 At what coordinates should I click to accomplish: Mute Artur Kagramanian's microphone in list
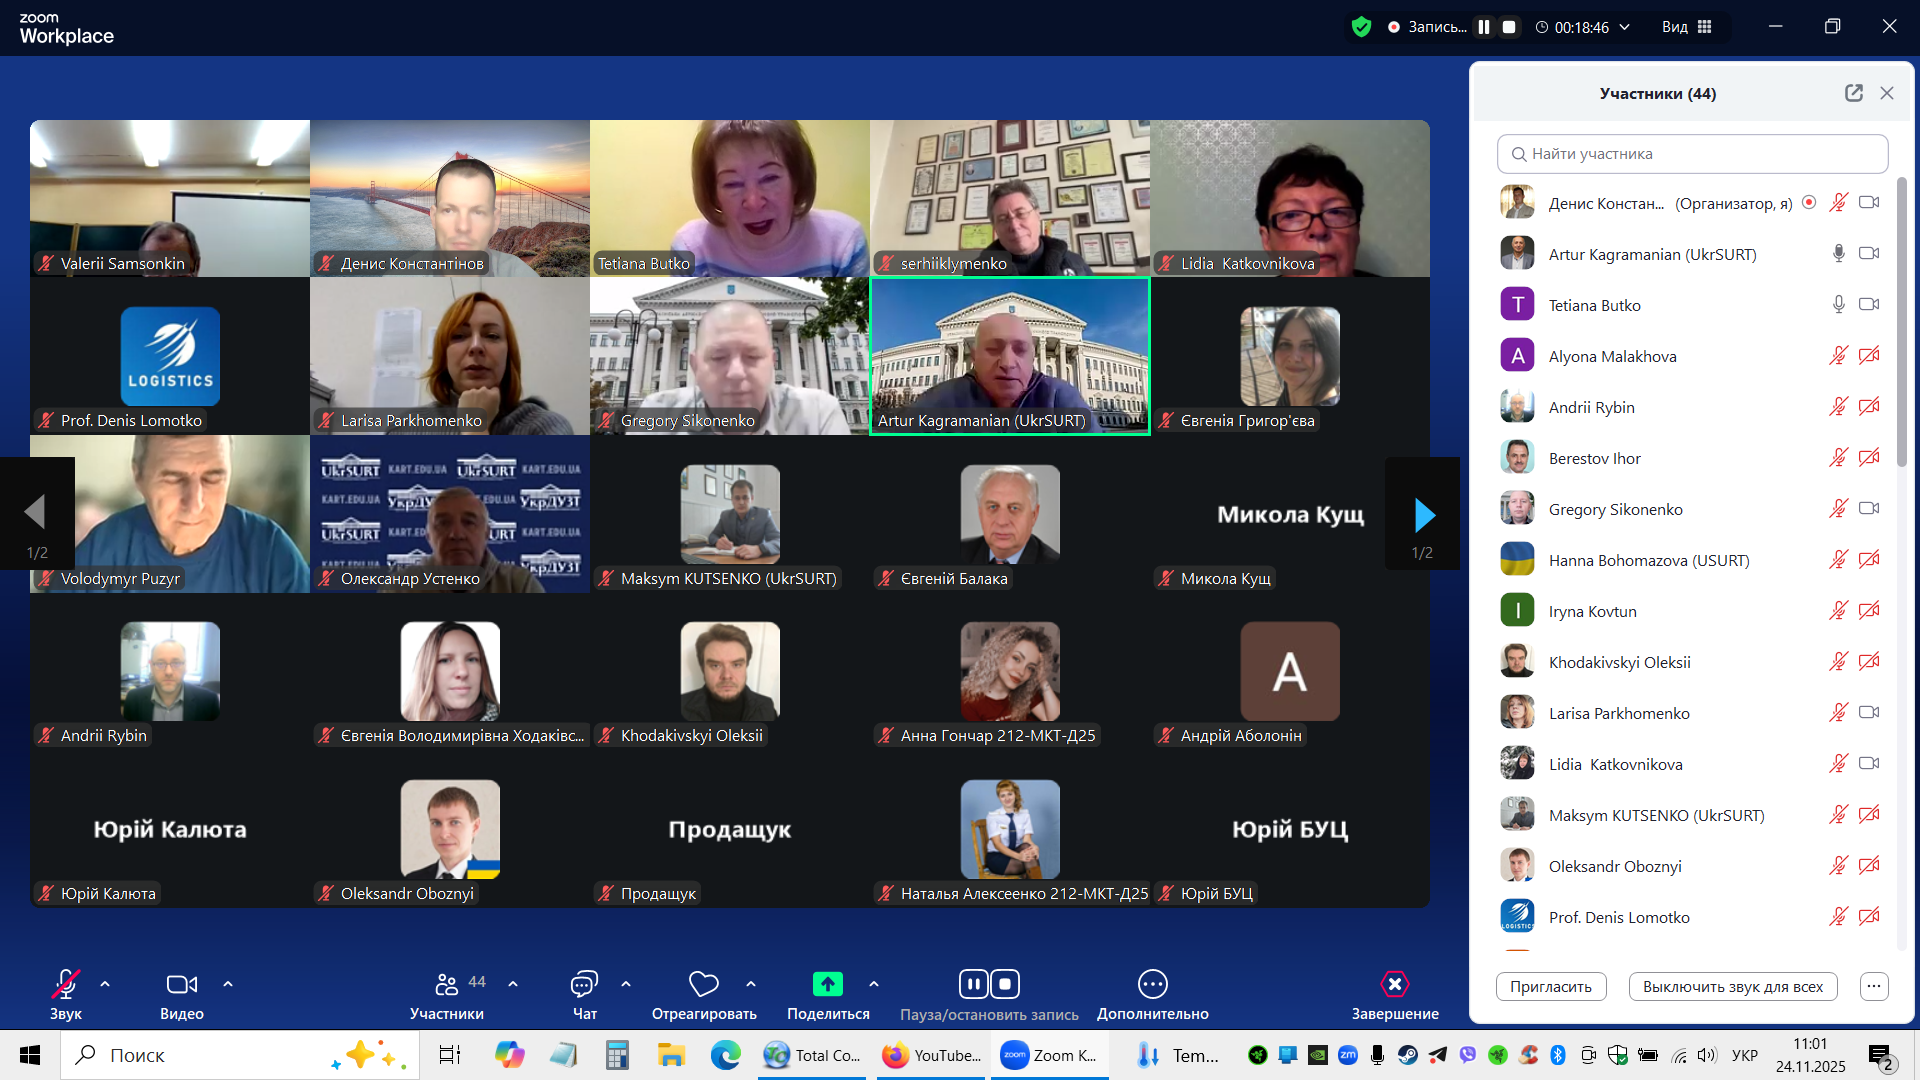point(1838,254)
